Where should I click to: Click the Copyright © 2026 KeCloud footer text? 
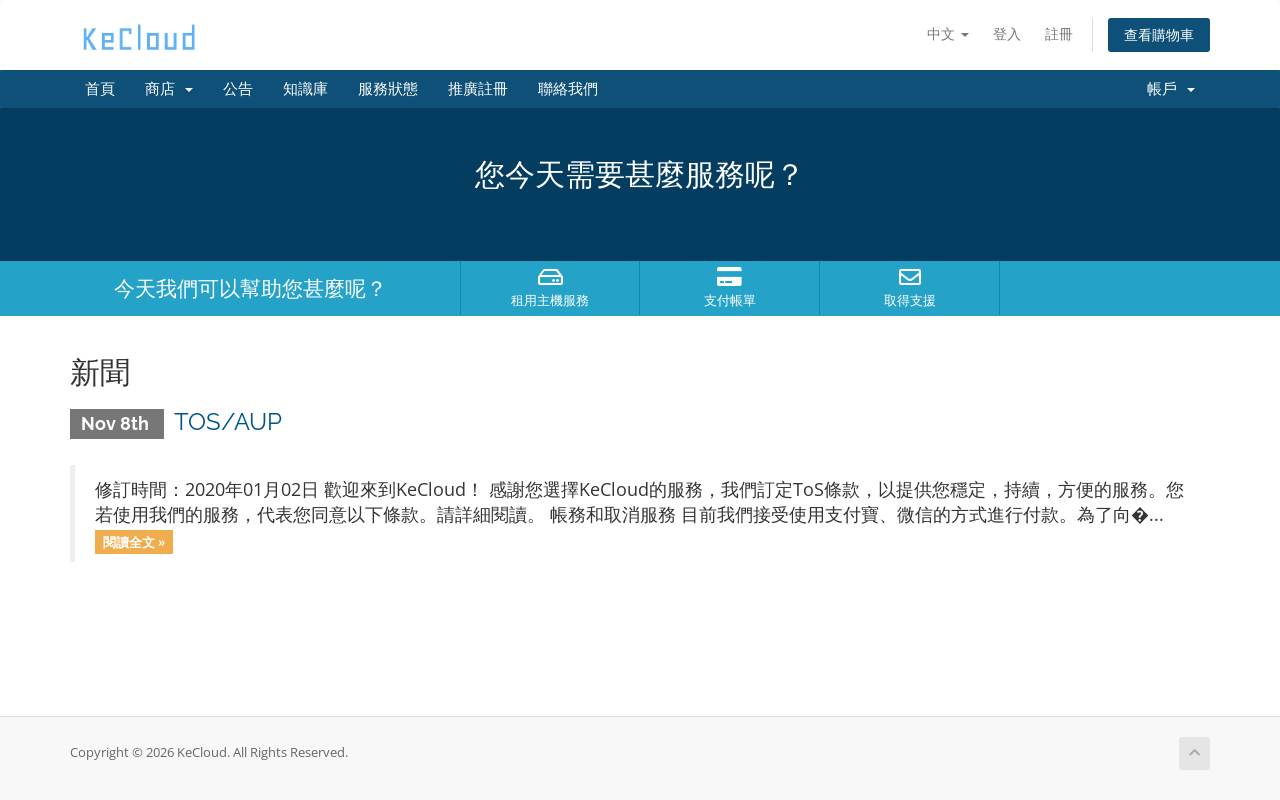click(x=209, y=752)
